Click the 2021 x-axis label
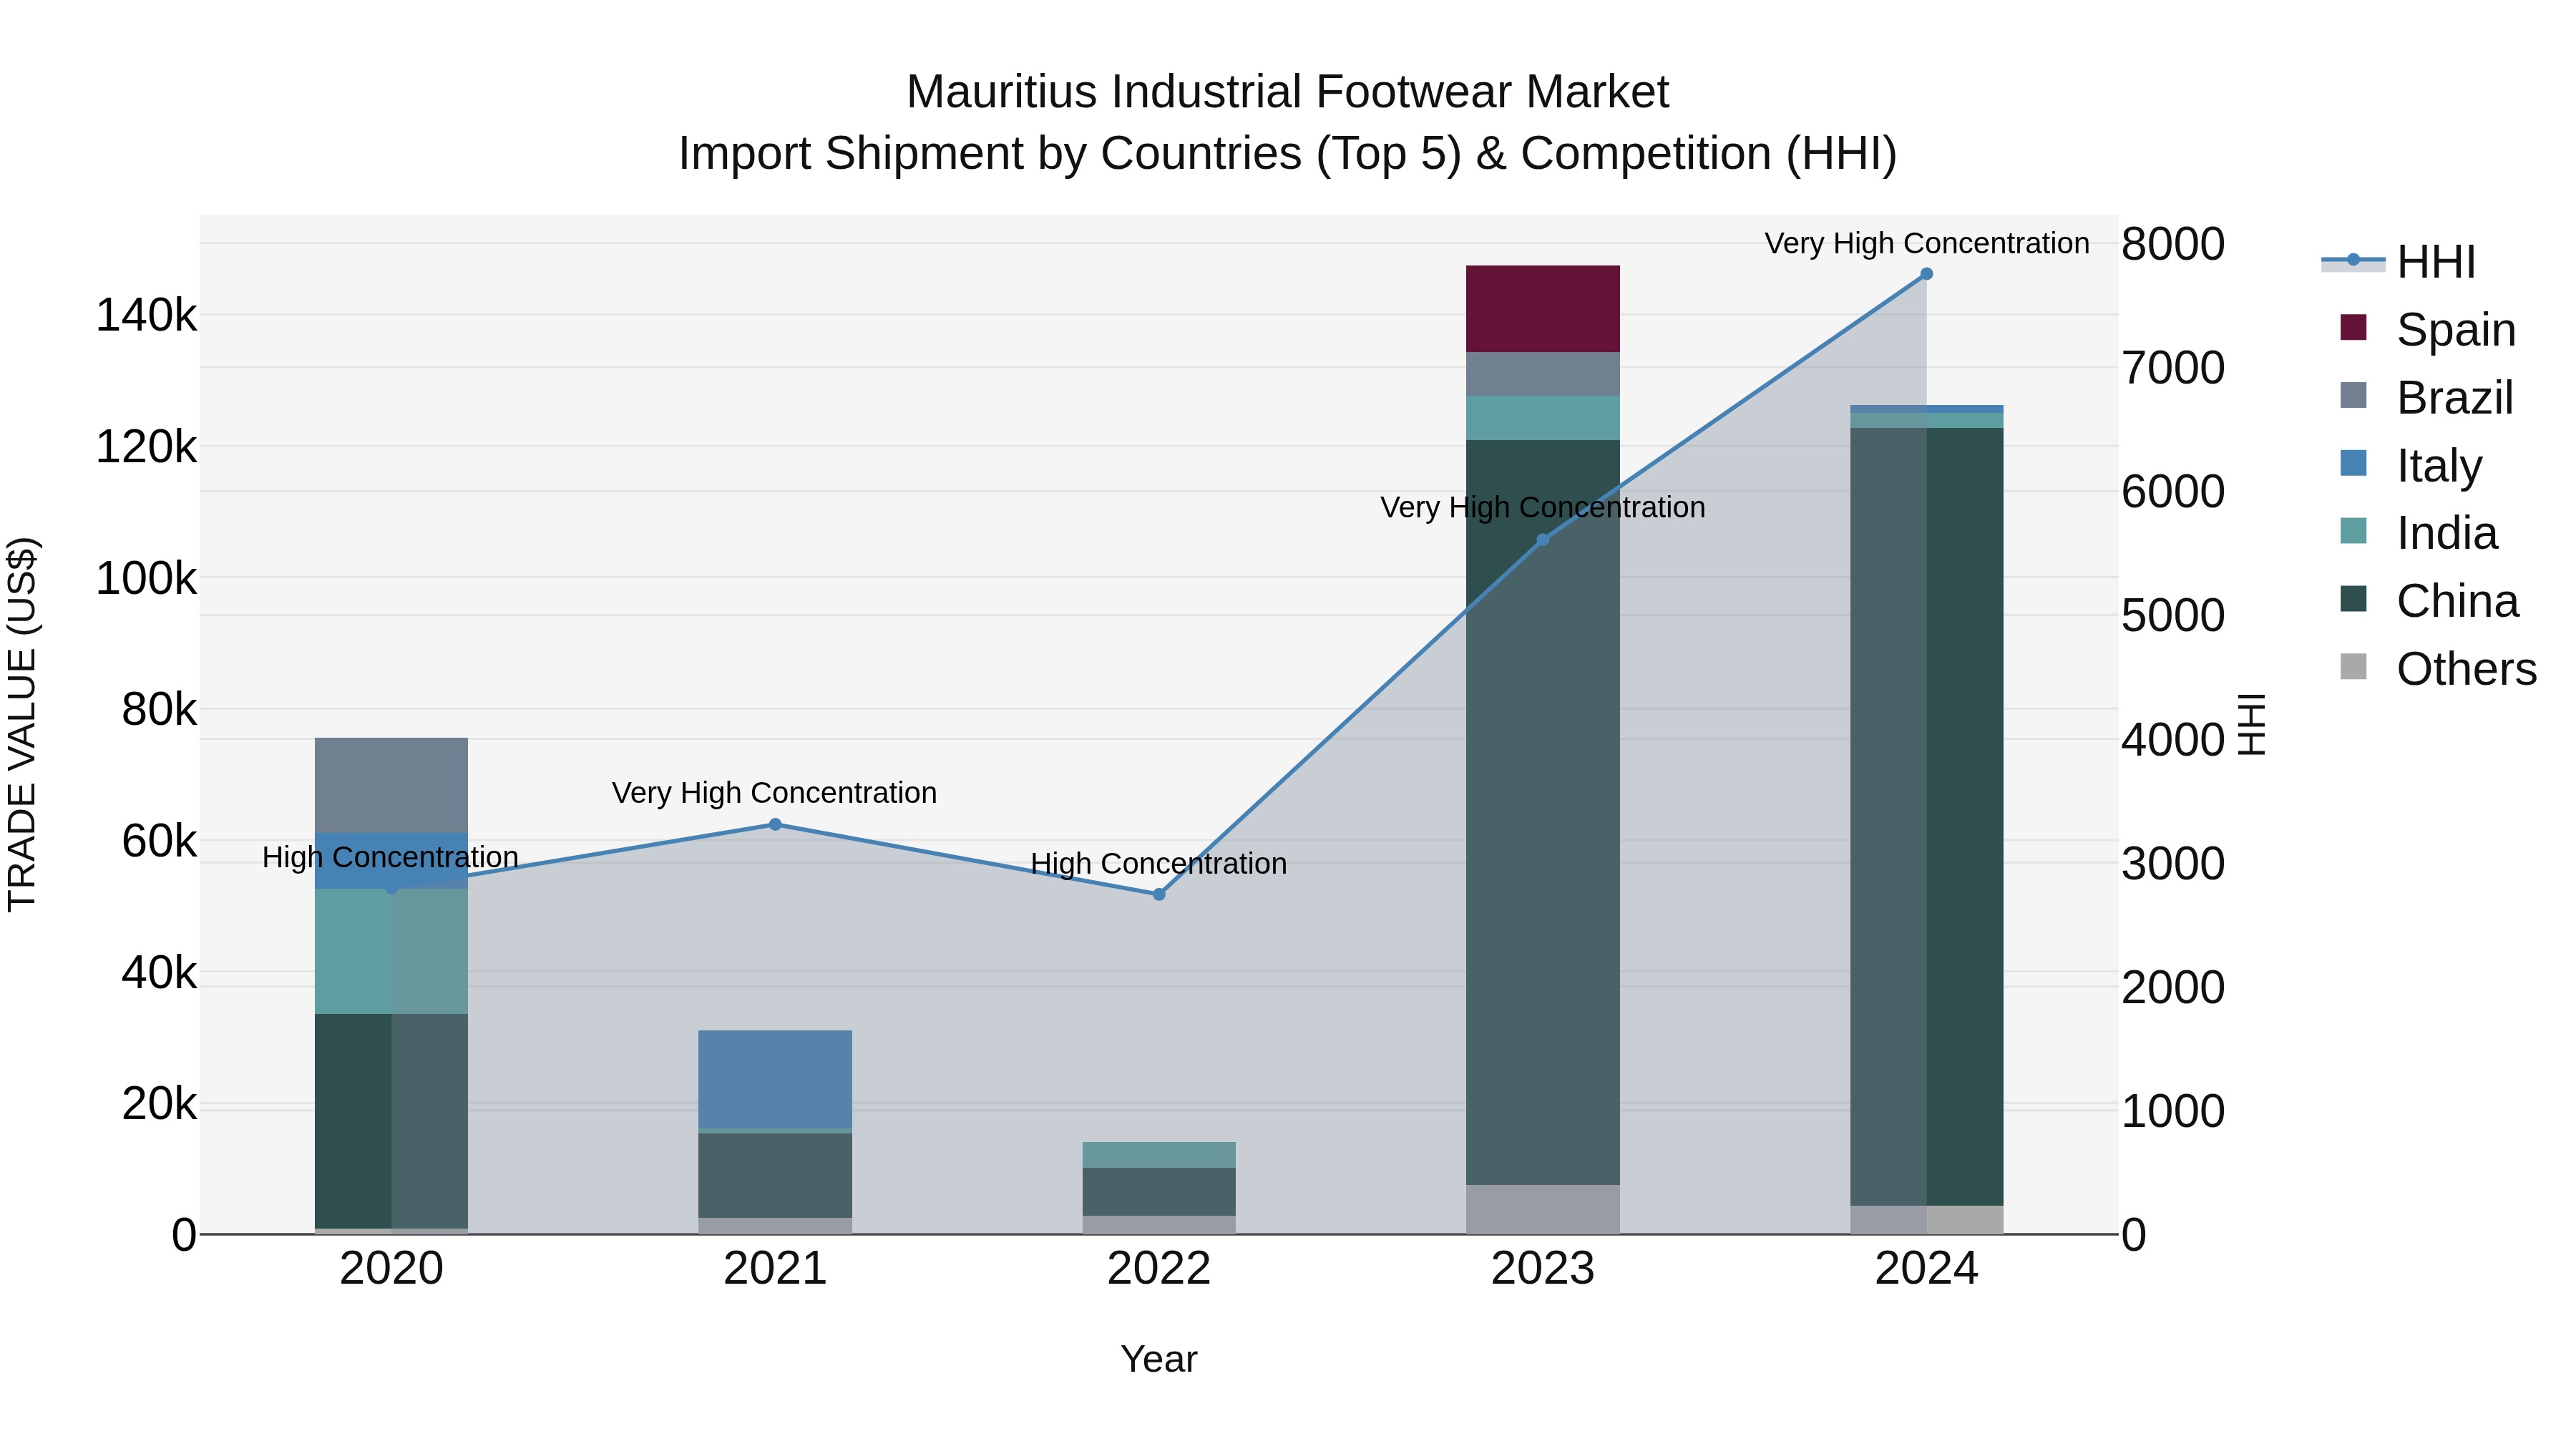The height and width of the screenshot is (1449, 2576). click(775, 1269)
